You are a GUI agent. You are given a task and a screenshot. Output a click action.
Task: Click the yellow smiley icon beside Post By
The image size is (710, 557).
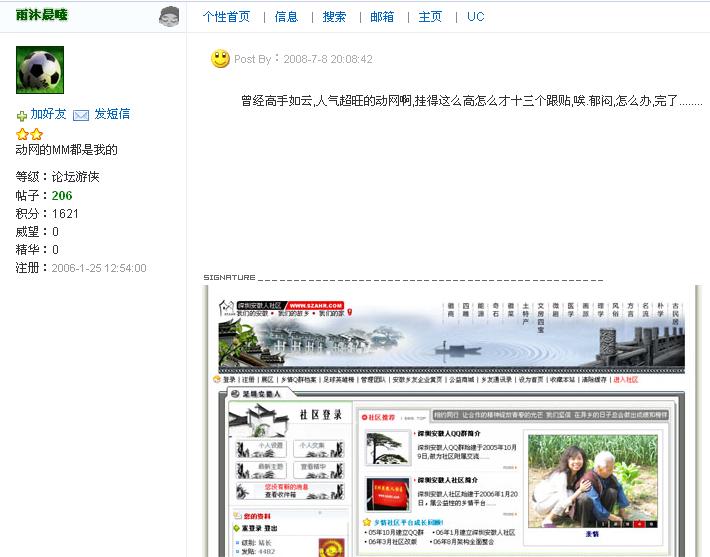220,59
